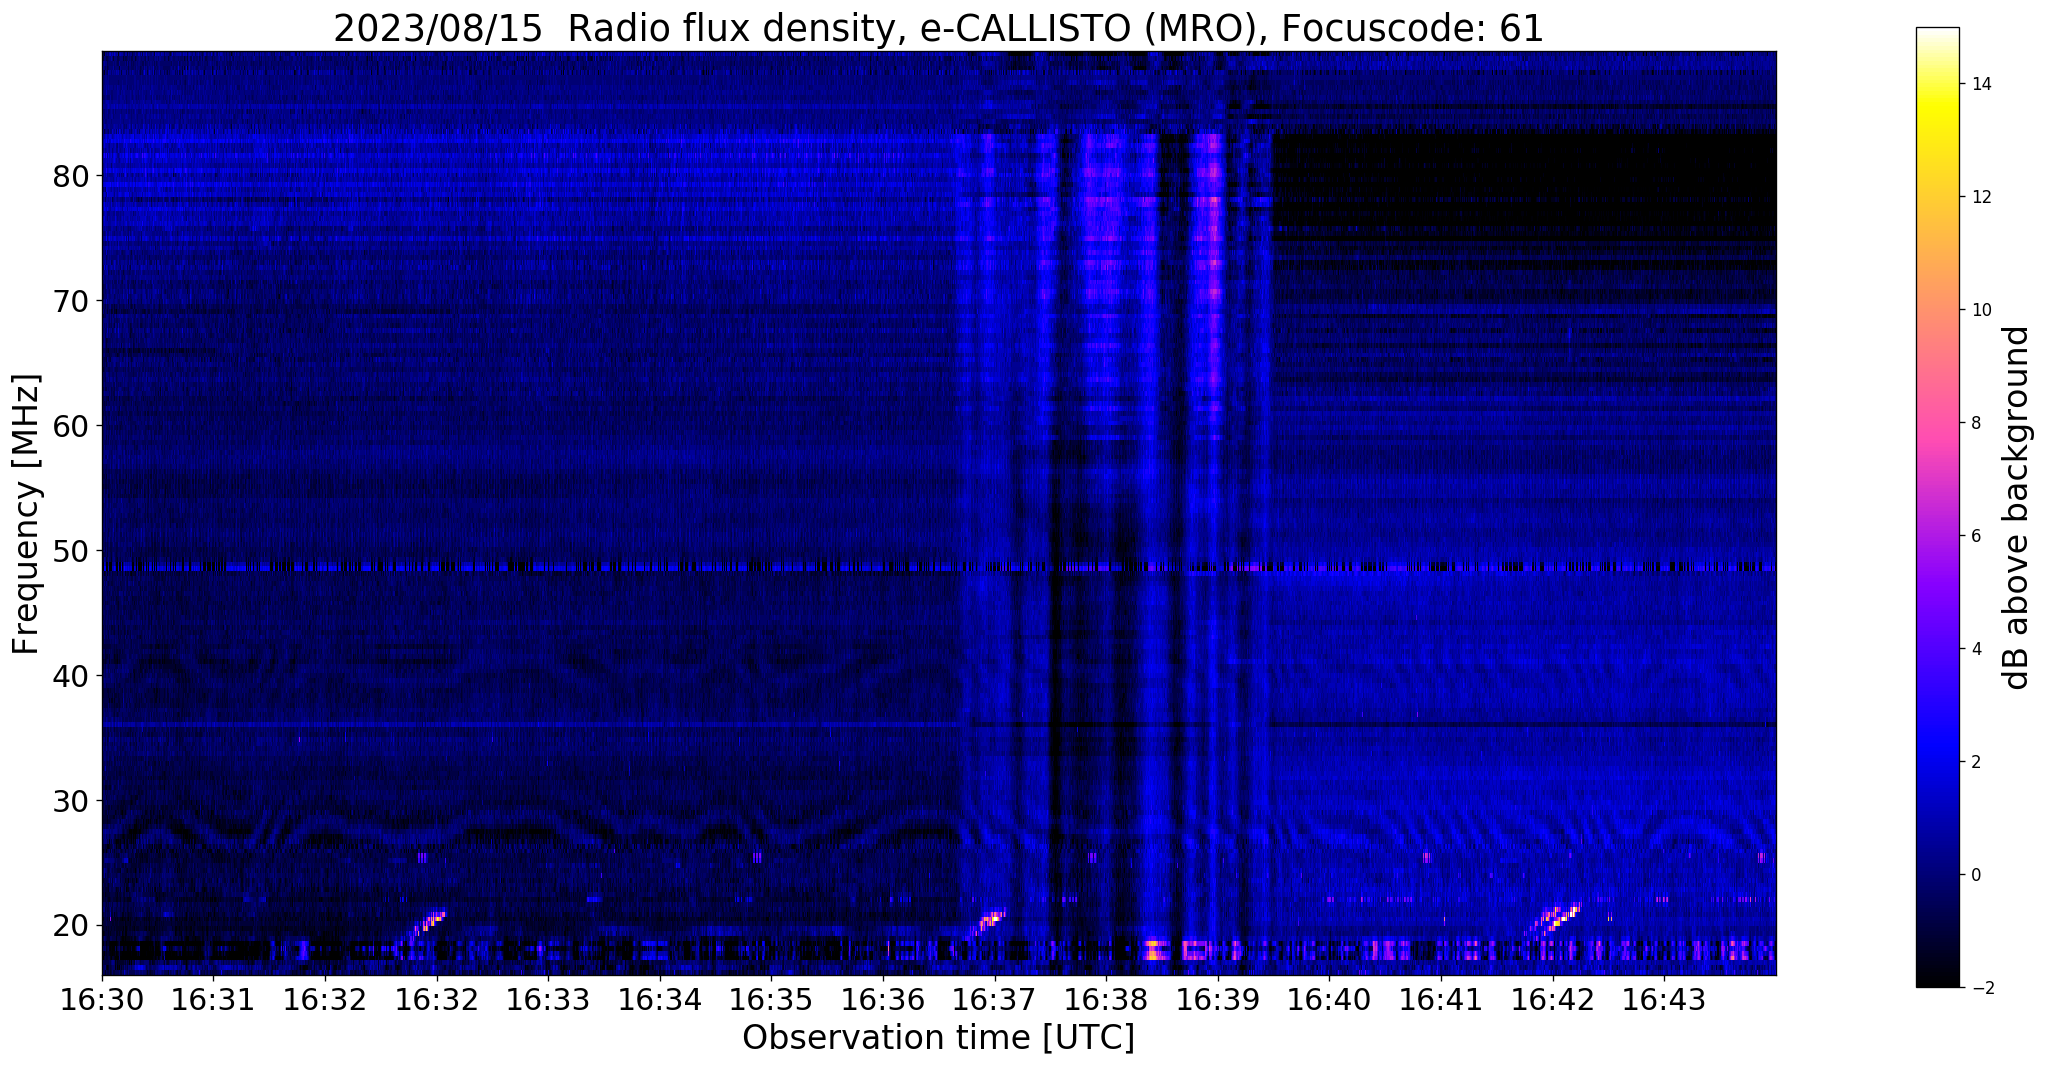Click frequency axis tick label 50
The width and height of the screenshot is (2047, 1067).
pyautogui.click(x=70, y=551)
